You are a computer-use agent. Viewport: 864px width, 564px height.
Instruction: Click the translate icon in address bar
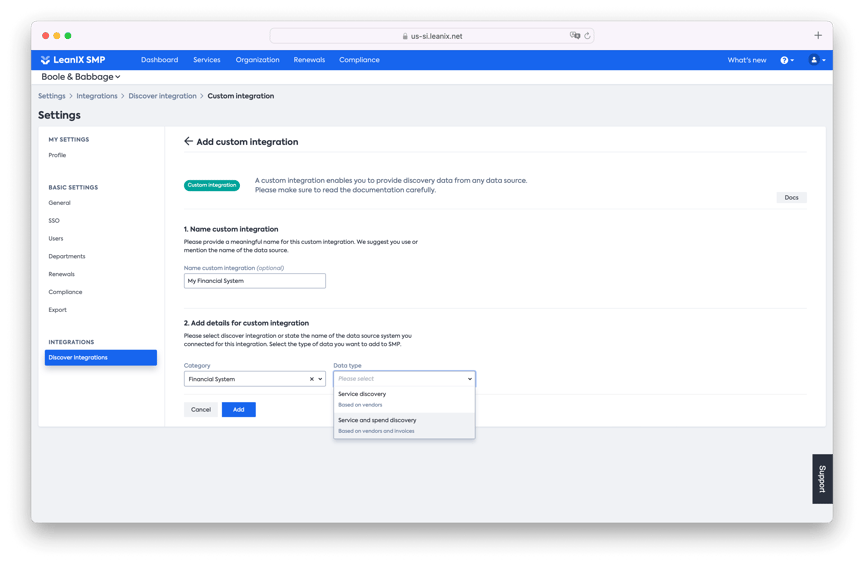click(575, 36)
